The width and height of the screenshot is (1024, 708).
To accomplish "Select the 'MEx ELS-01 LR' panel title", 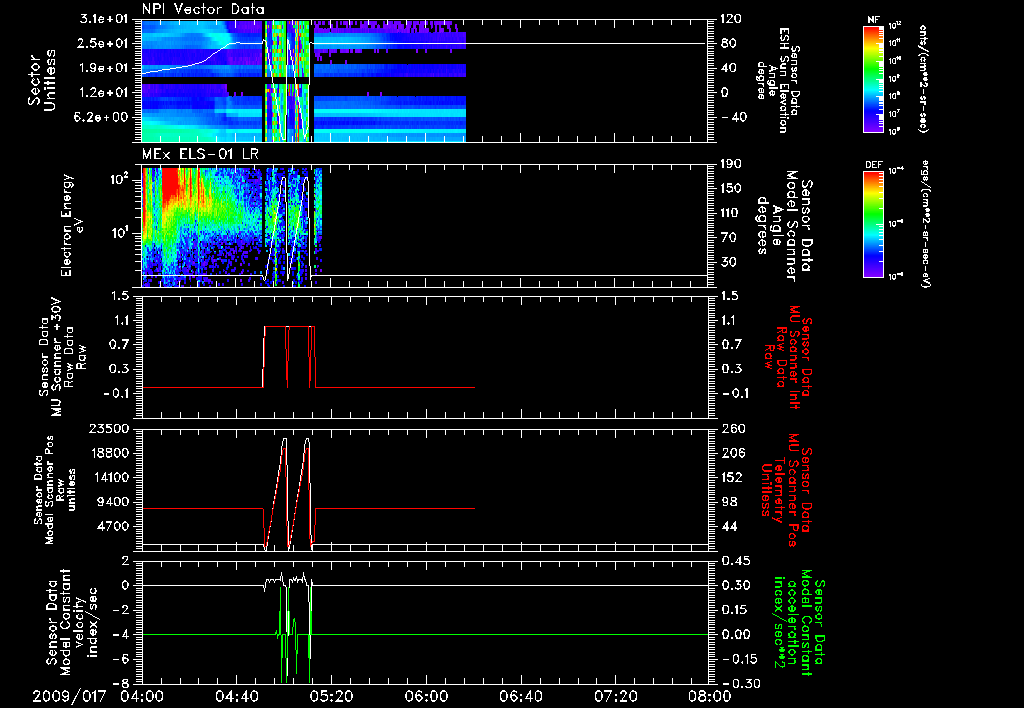I will [200, 154].
